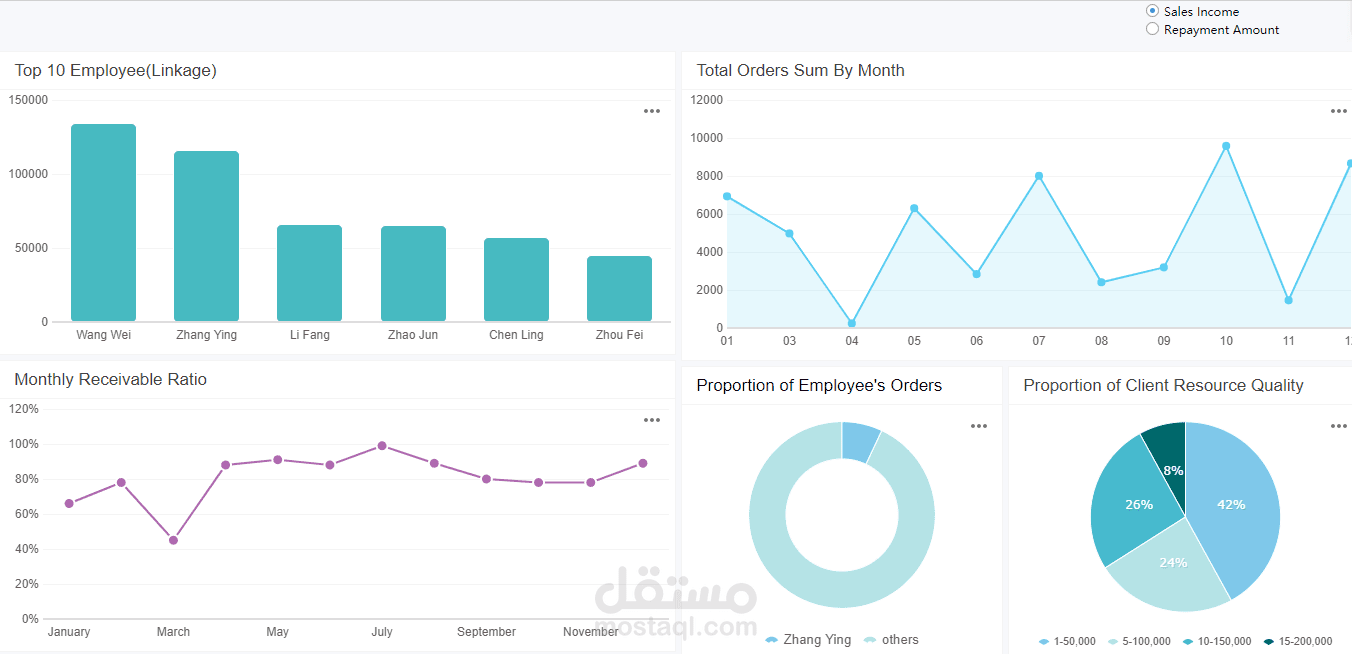Open the more options menu on Proportion of Employee's Orders chart

pyautogui.click(x=978, y=425)
